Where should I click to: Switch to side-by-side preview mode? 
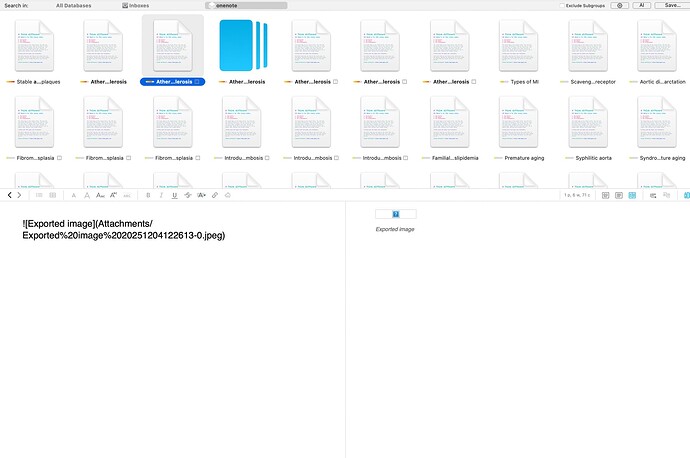pos(632,195)
